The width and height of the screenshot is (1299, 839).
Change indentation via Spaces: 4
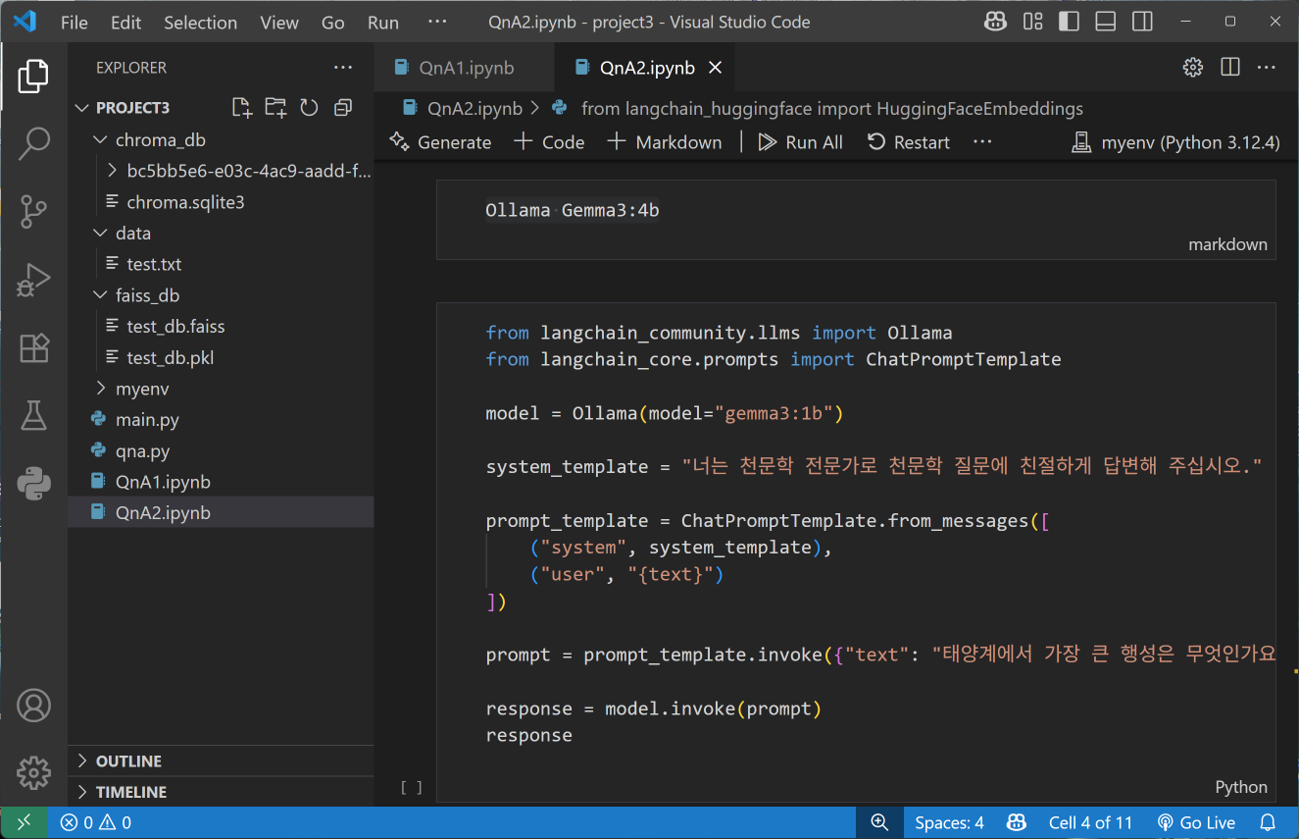(x=949, y=822)
